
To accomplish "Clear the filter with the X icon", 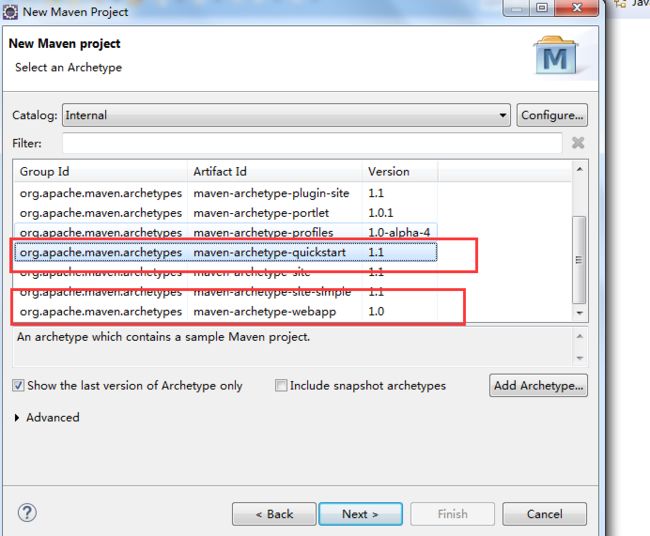I will (x=578, y=143).
